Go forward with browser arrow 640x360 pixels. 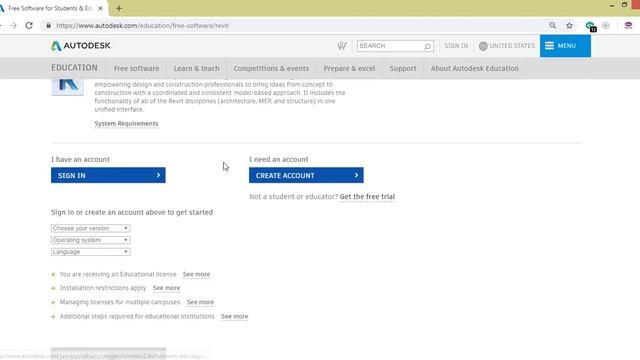(13, 25)
